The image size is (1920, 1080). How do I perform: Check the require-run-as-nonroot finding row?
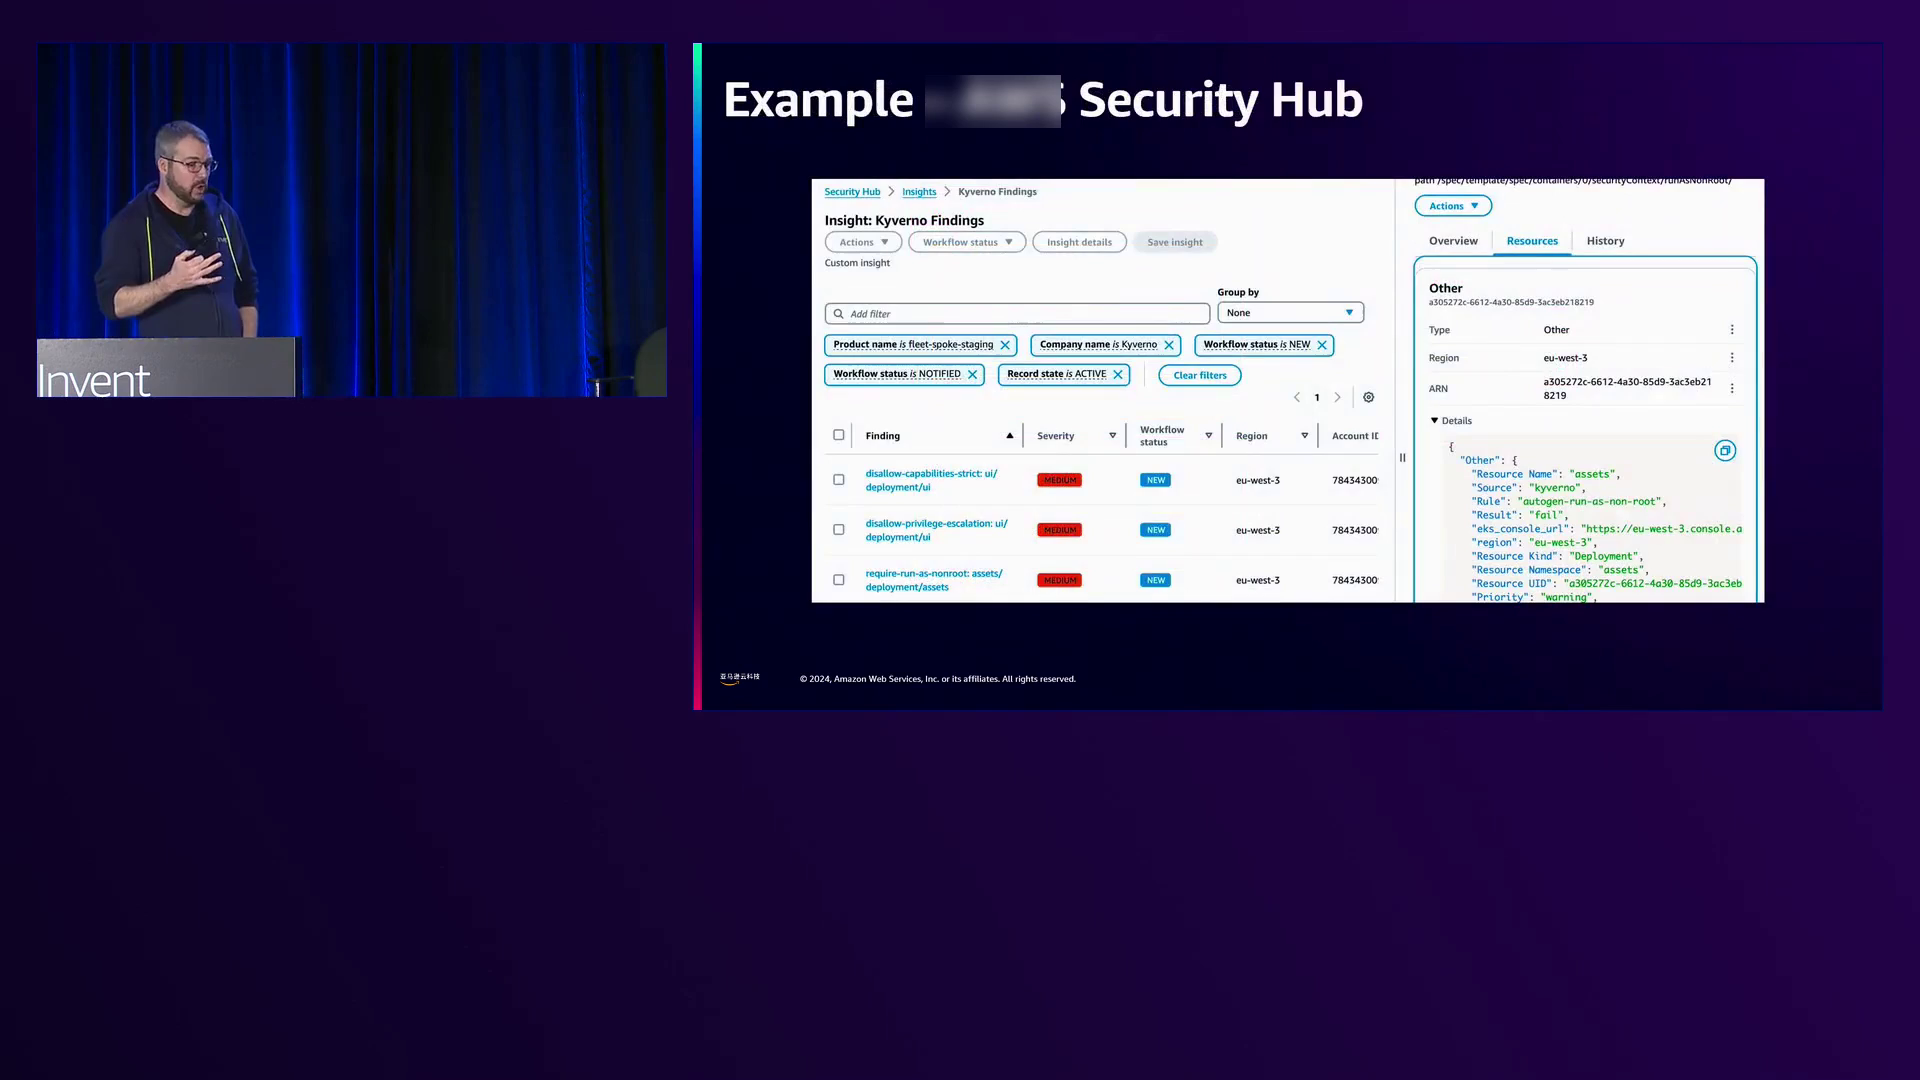(x=839, y=580)
